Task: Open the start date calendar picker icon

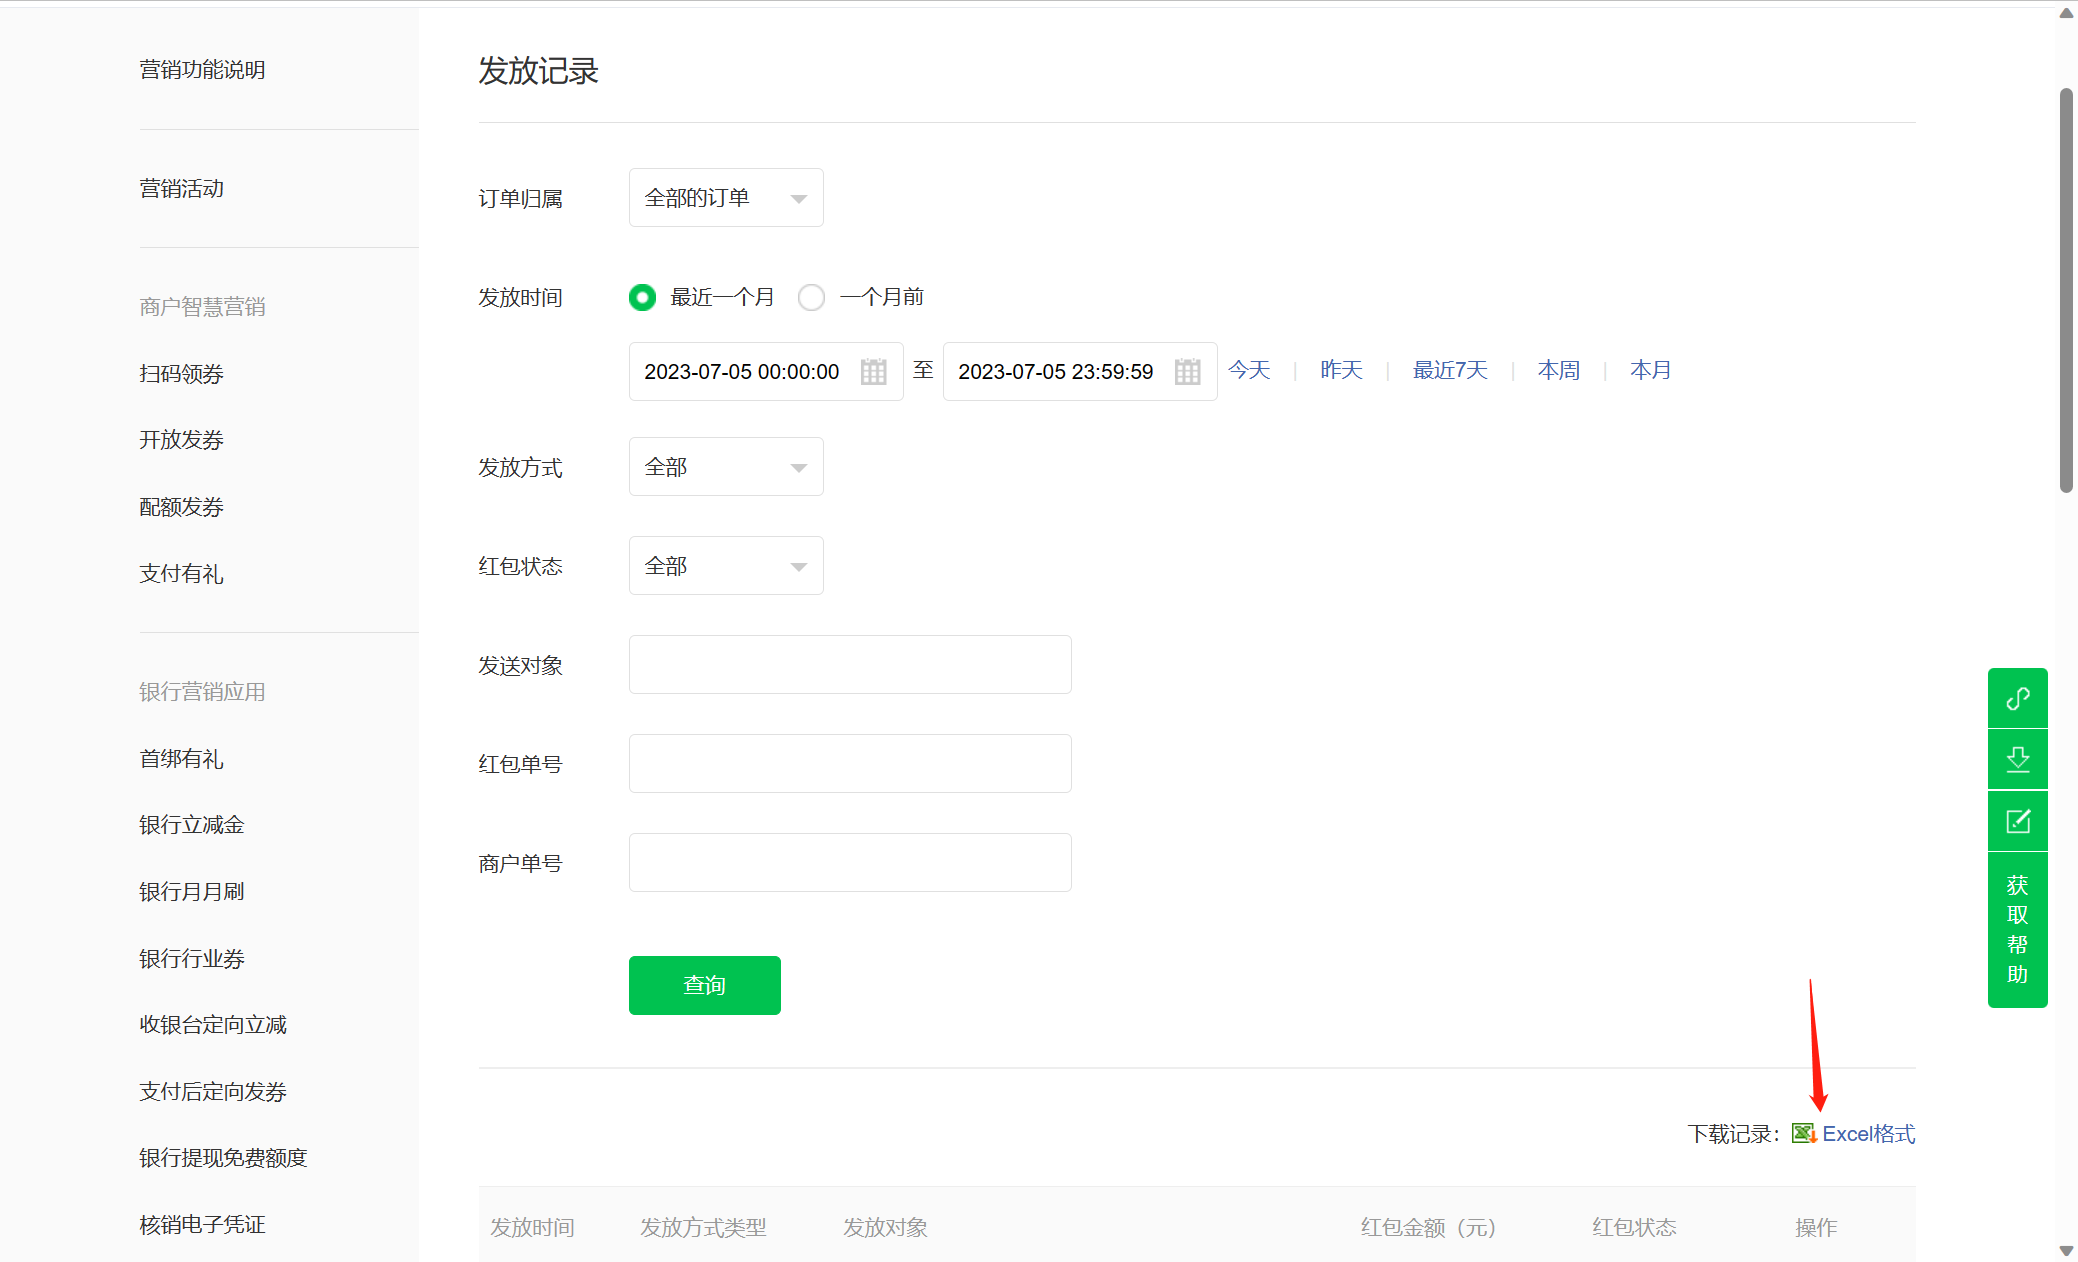Action: 873,372
